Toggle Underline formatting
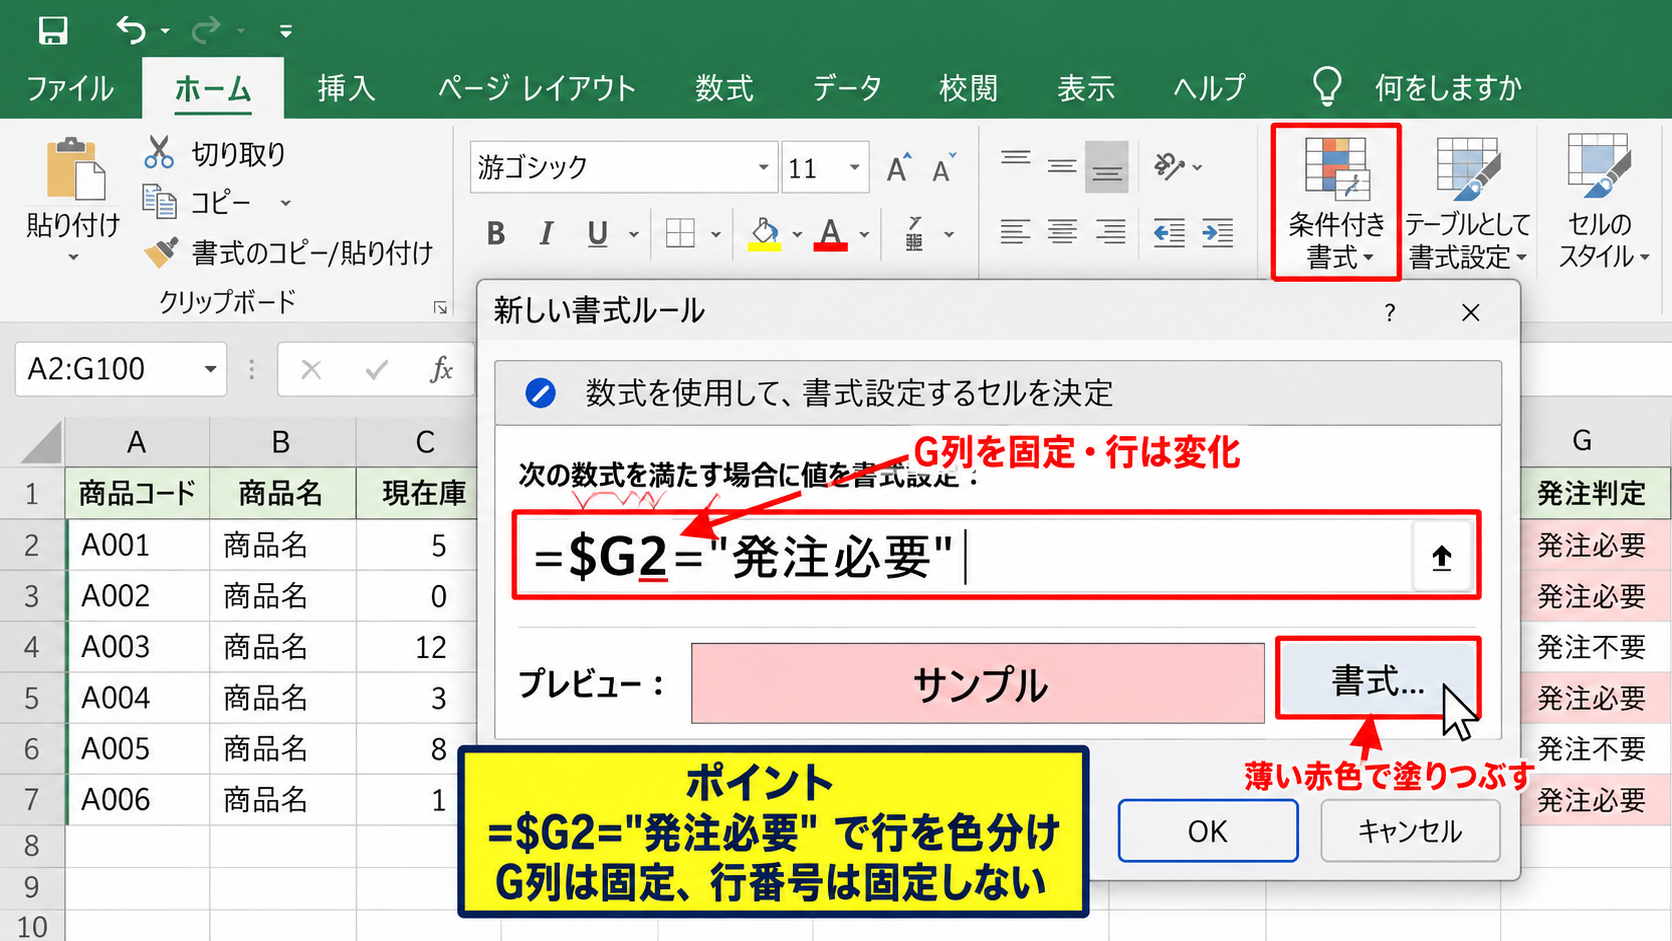 (598, 234)
